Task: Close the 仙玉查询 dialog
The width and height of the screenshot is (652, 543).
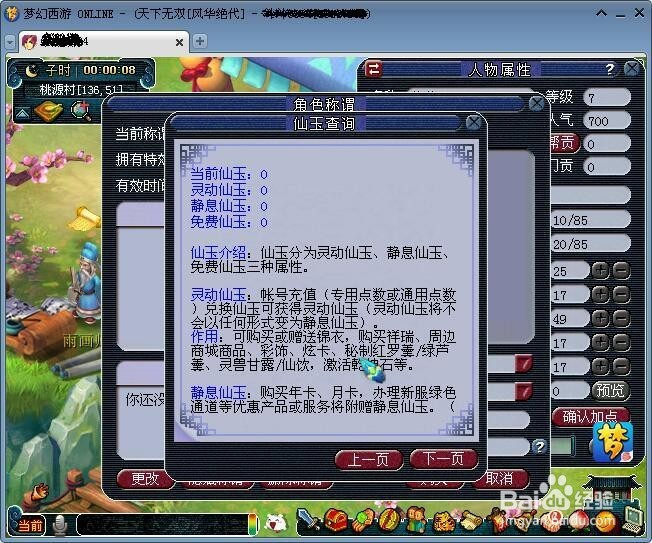Action: click(x=473, y=123)
